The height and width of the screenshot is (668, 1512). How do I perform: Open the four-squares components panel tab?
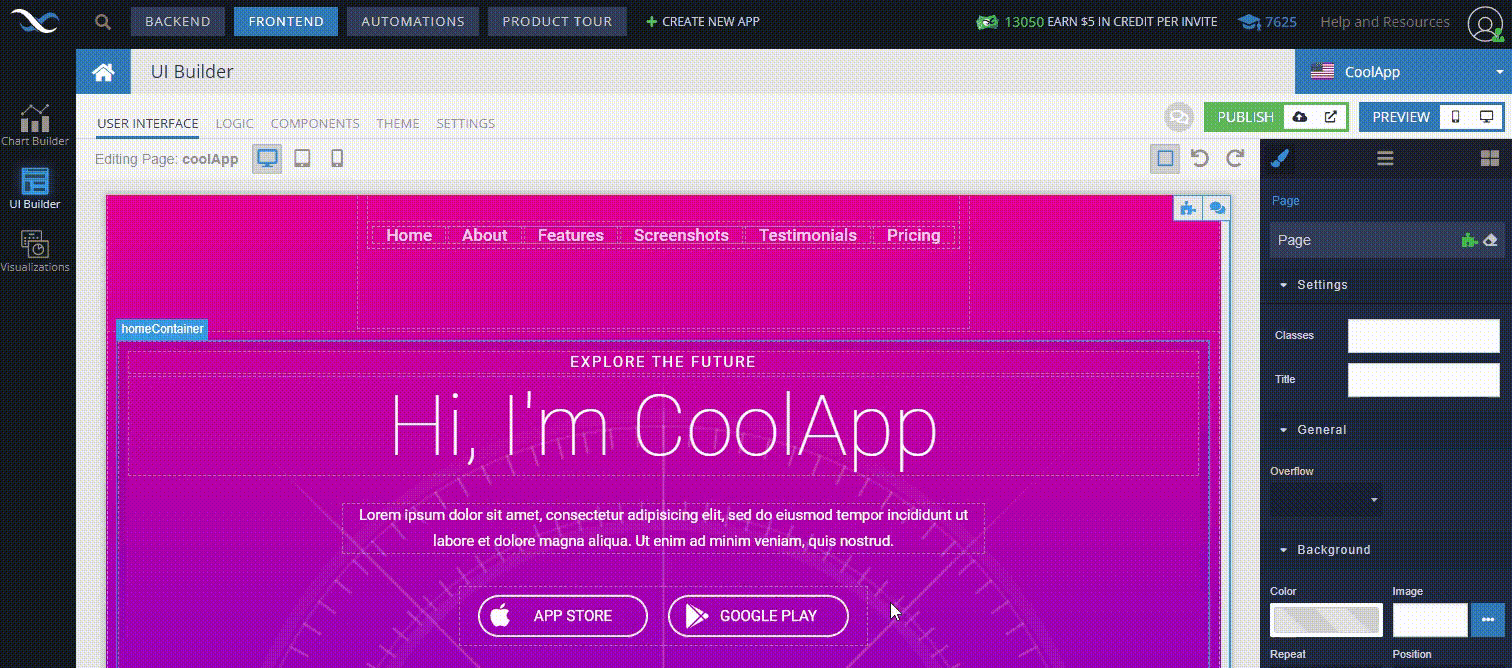(x=1489, y=158)
